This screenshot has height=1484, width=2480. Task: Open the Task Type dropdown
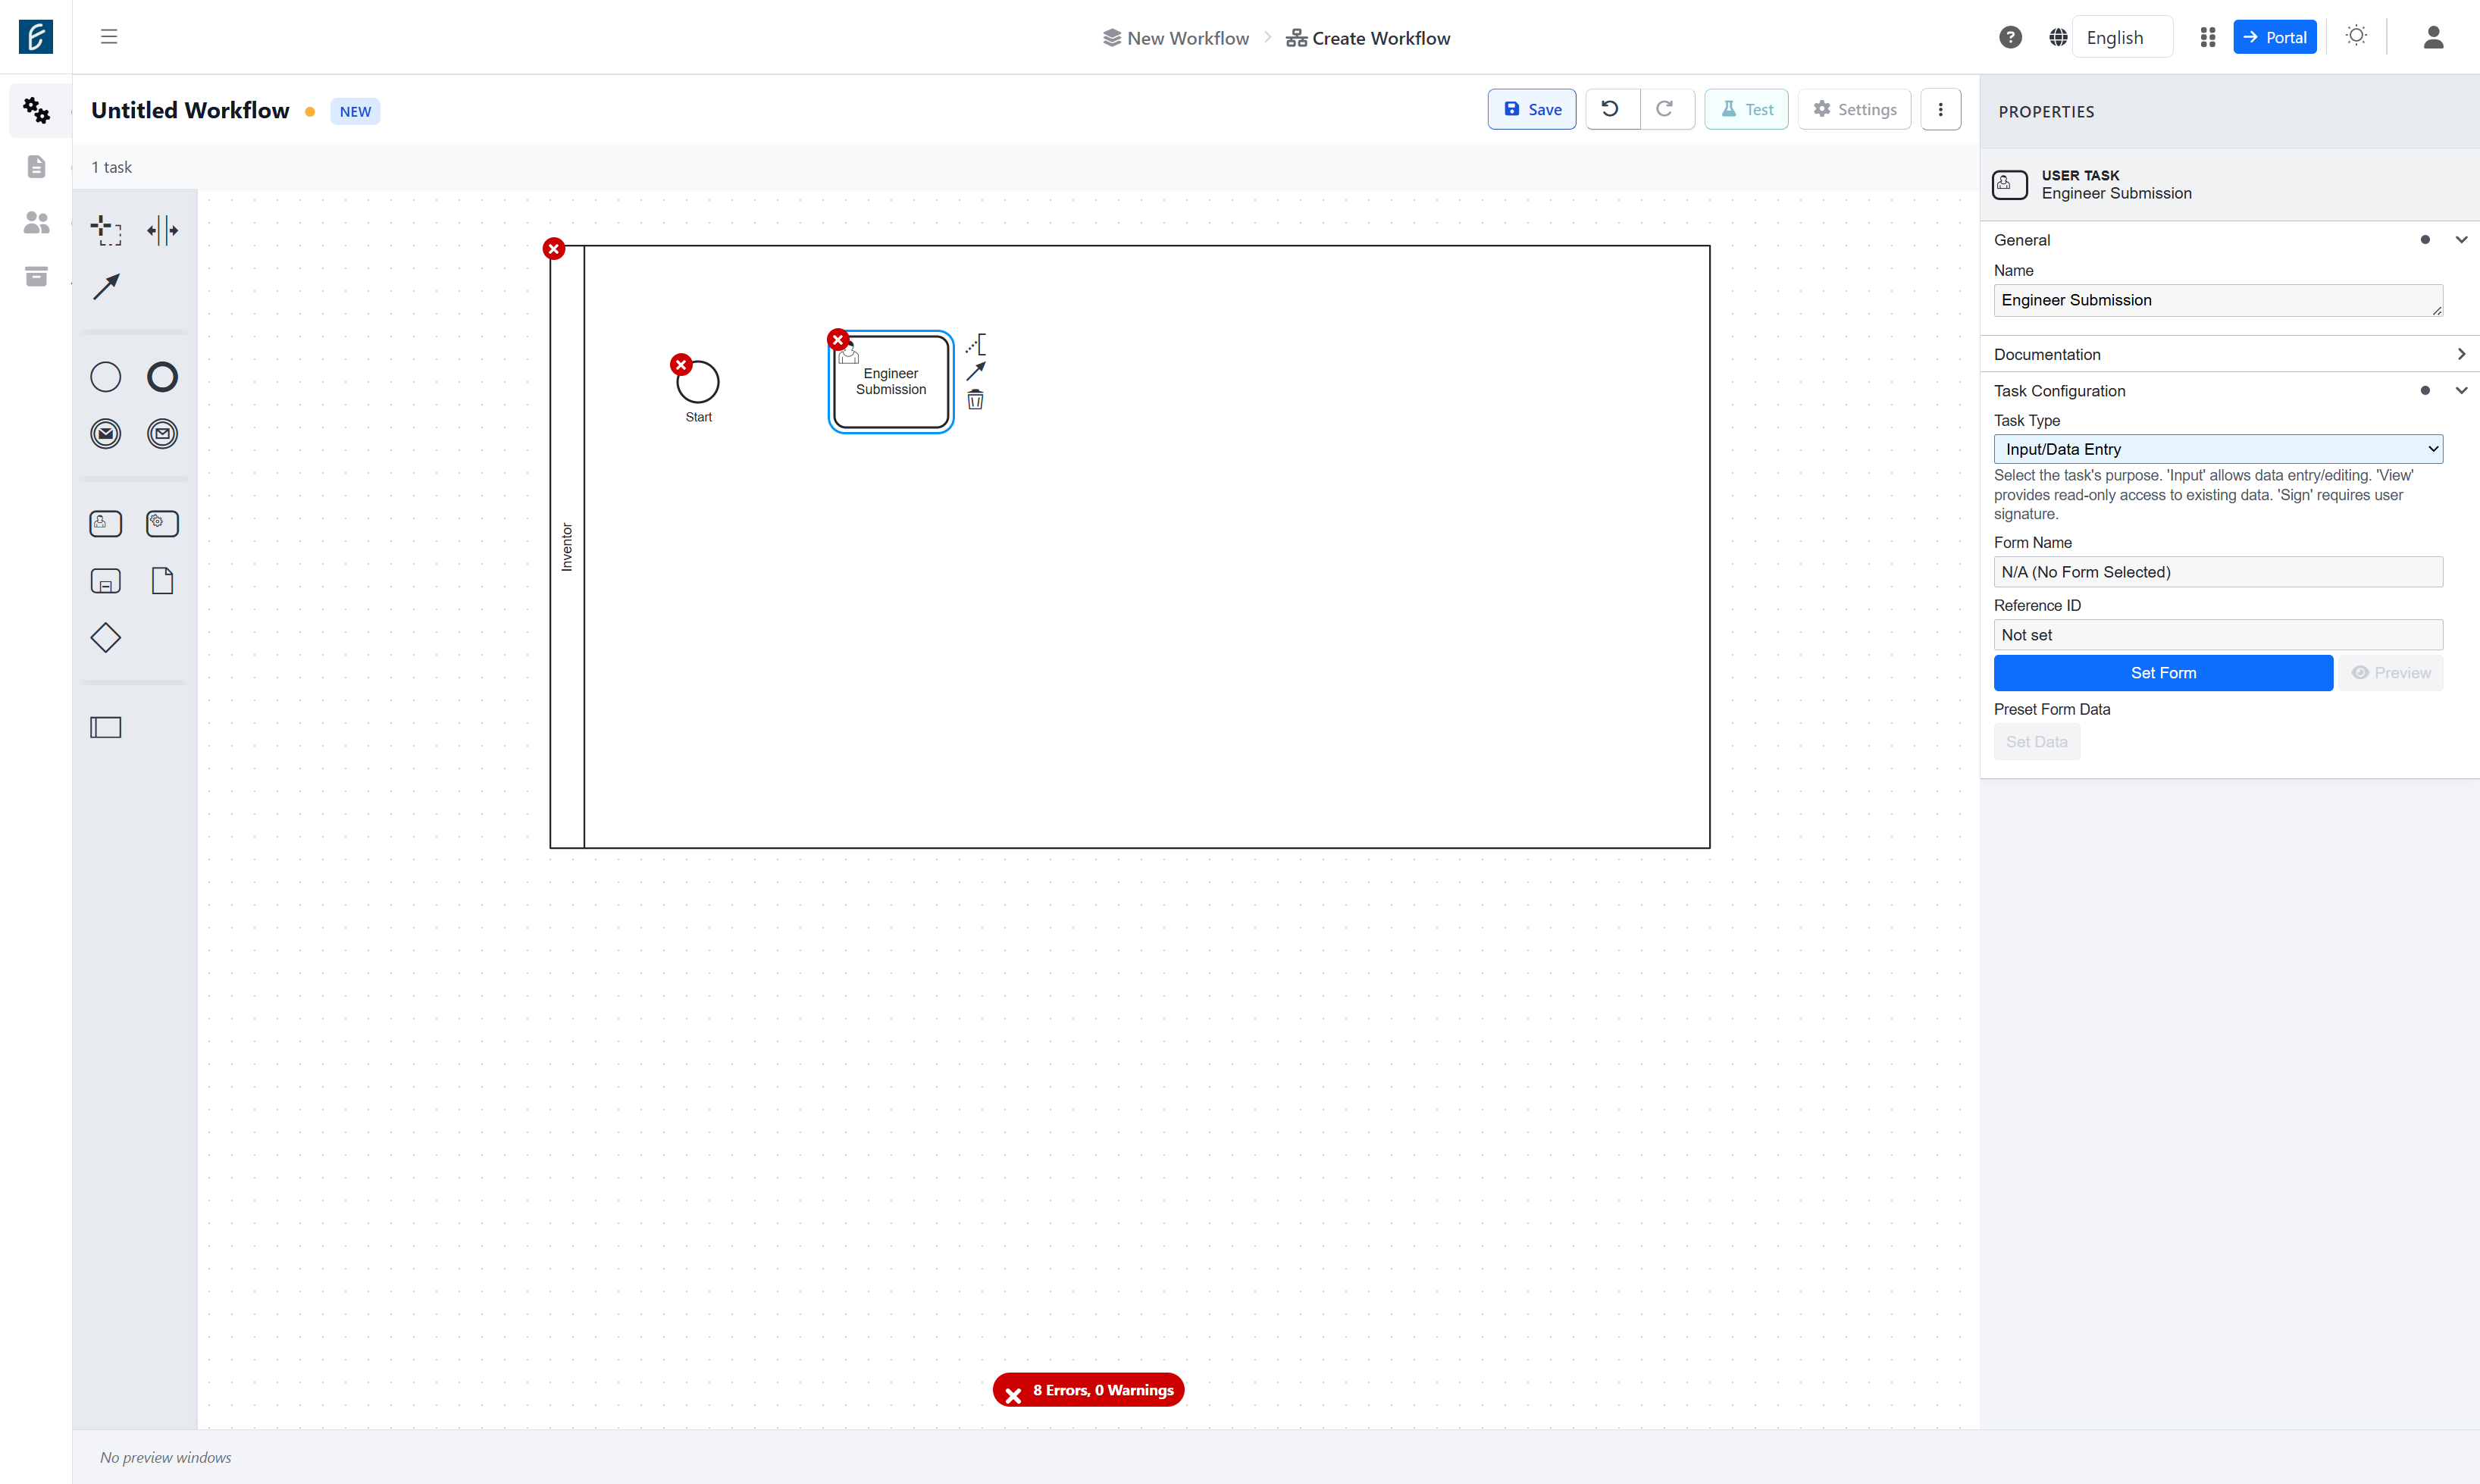(x=2218, y=449)
